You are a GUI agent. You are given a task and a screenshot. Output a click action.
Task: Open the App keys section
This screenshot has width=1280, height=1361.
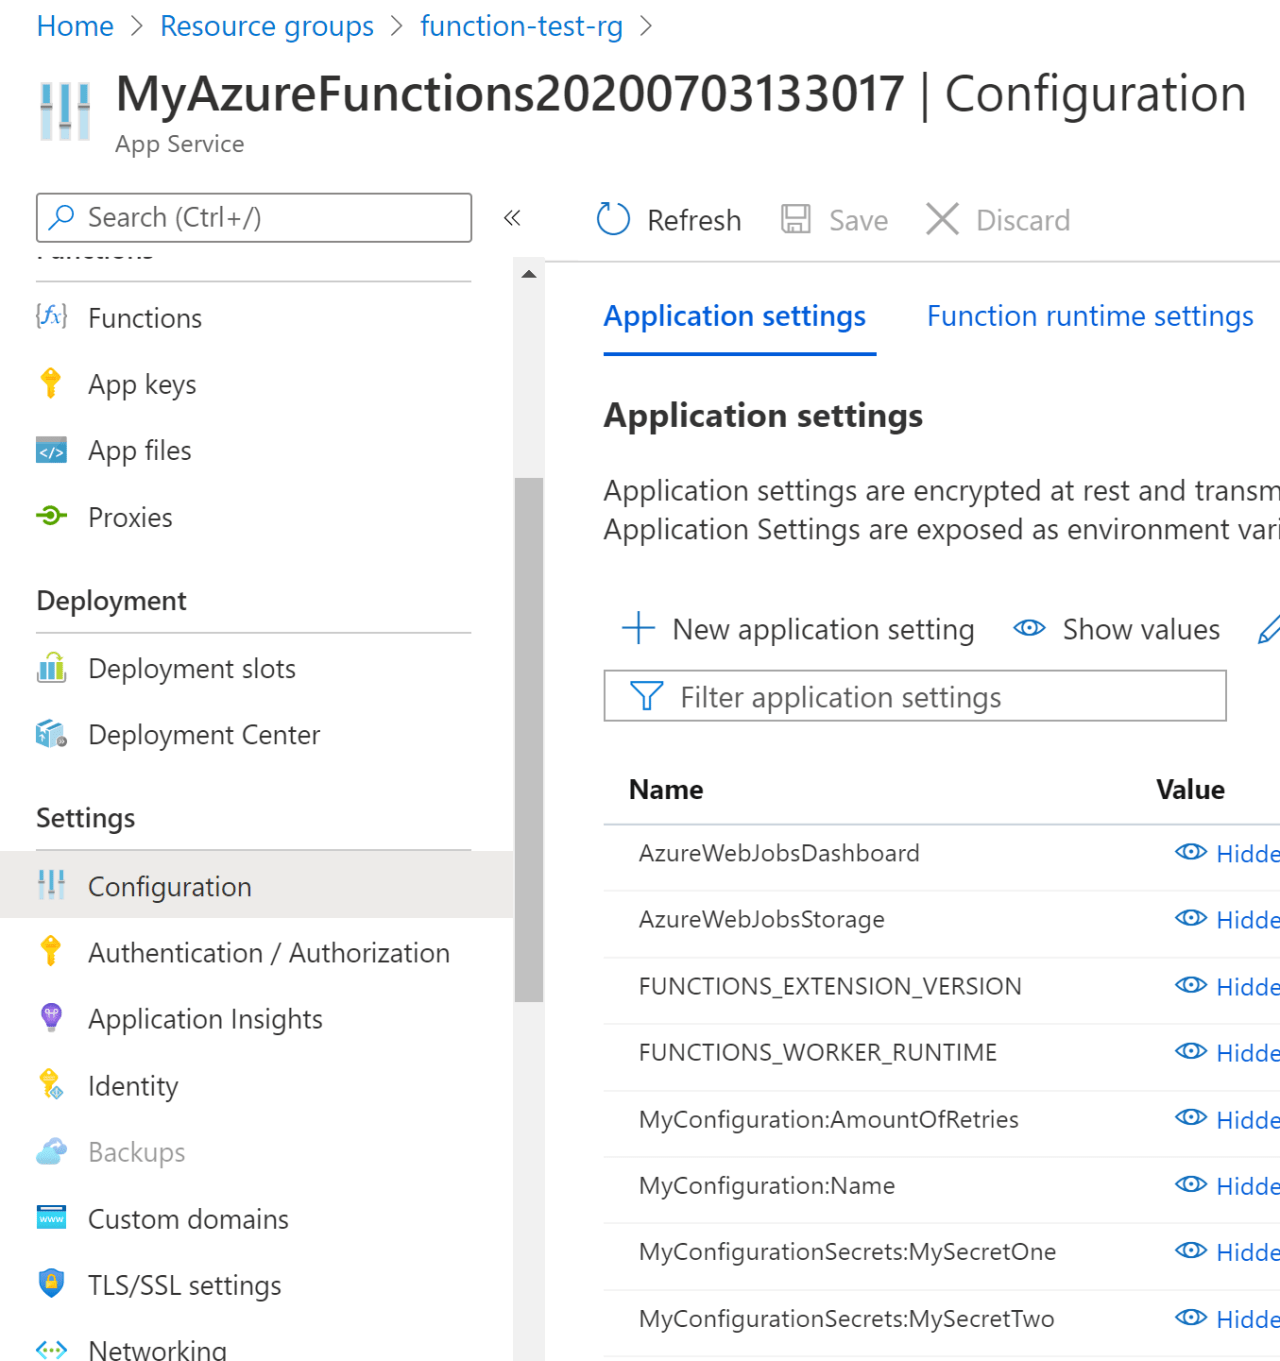point(141,384)
